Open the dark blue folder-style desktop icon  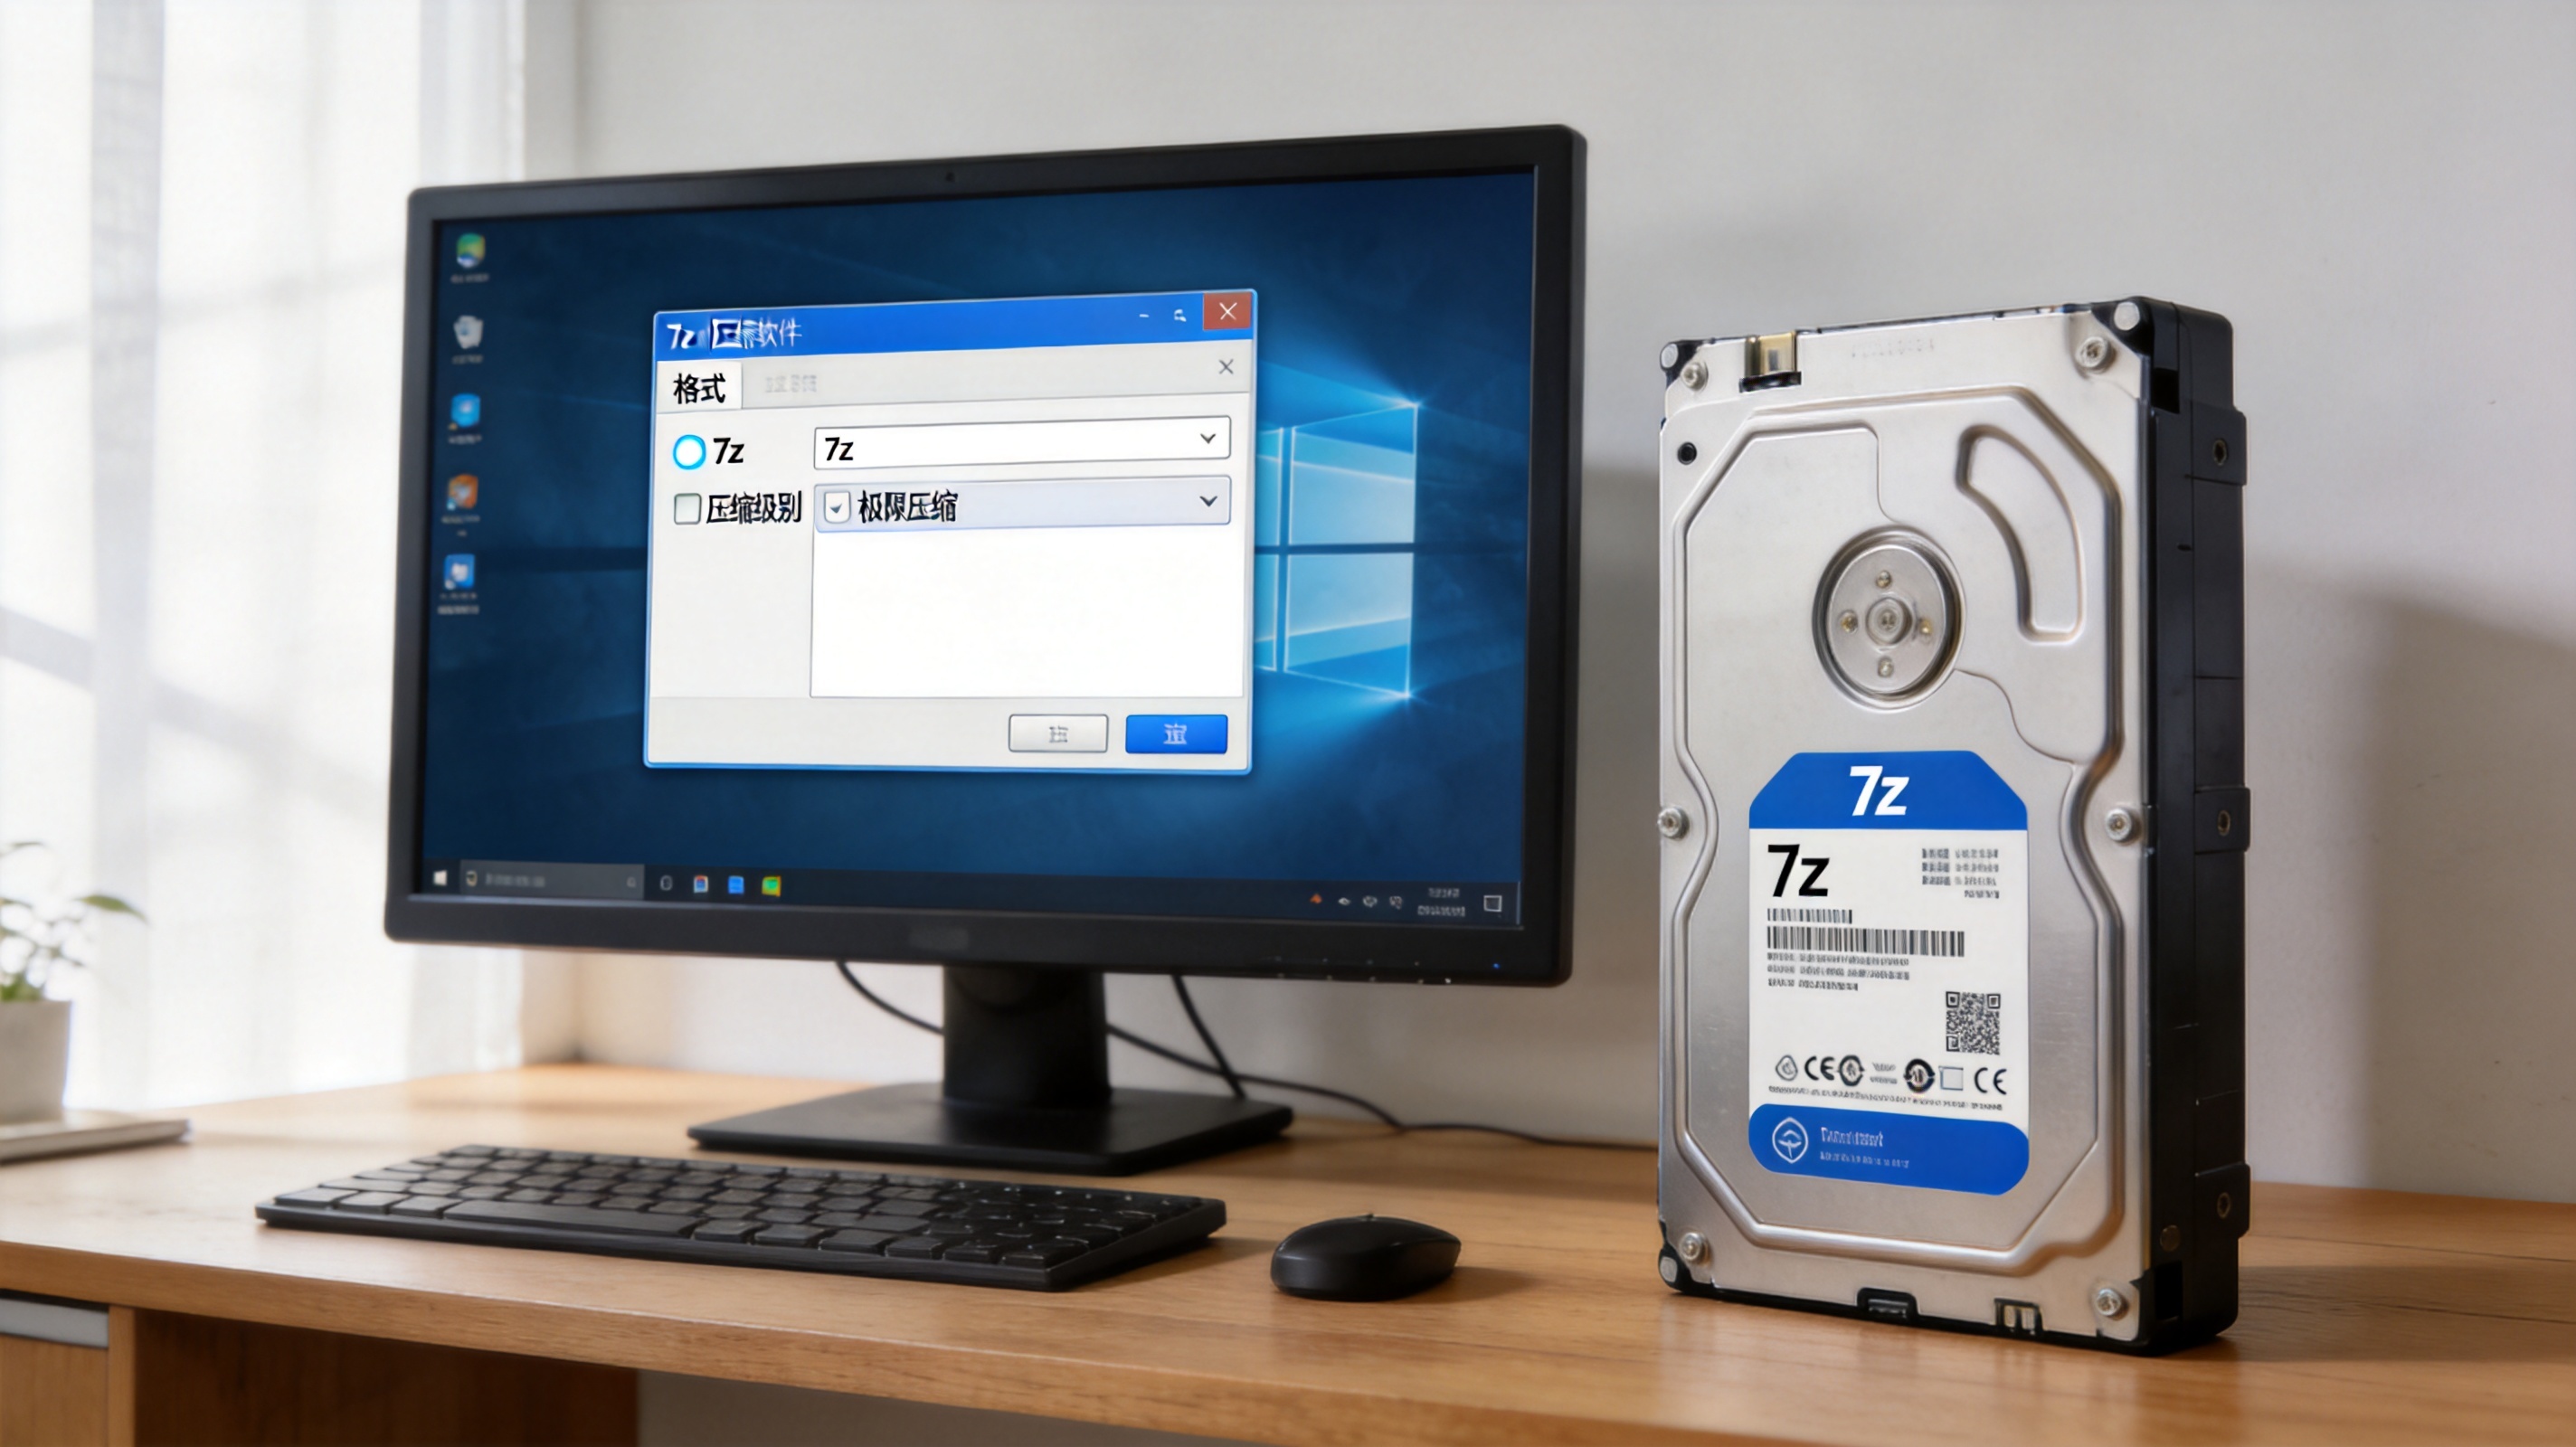coord(459,573)
